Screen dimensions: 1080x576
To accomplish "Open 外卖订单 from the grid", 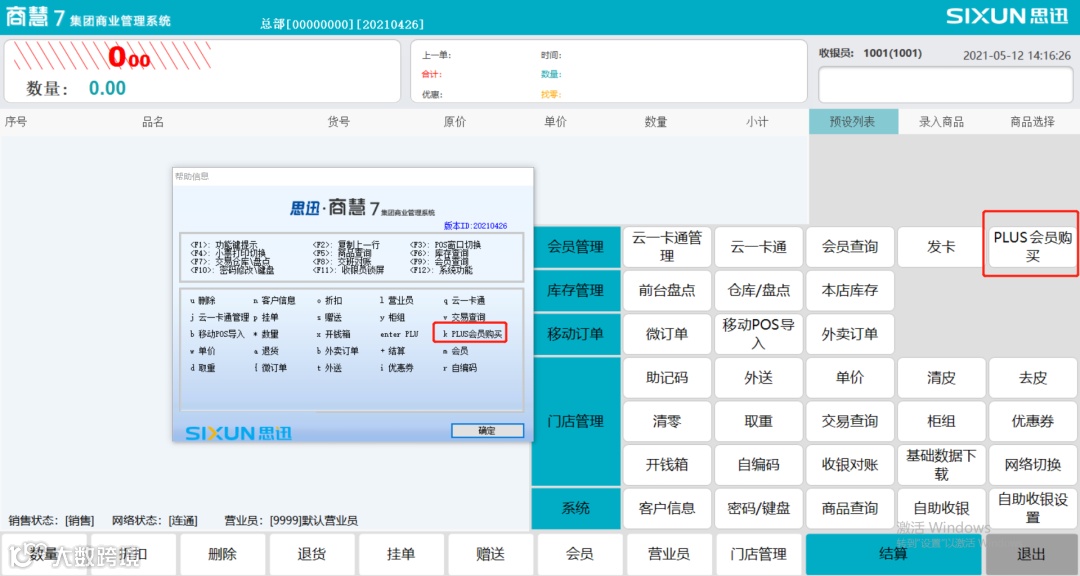I will pyautogui.click(x=850, y=333).
